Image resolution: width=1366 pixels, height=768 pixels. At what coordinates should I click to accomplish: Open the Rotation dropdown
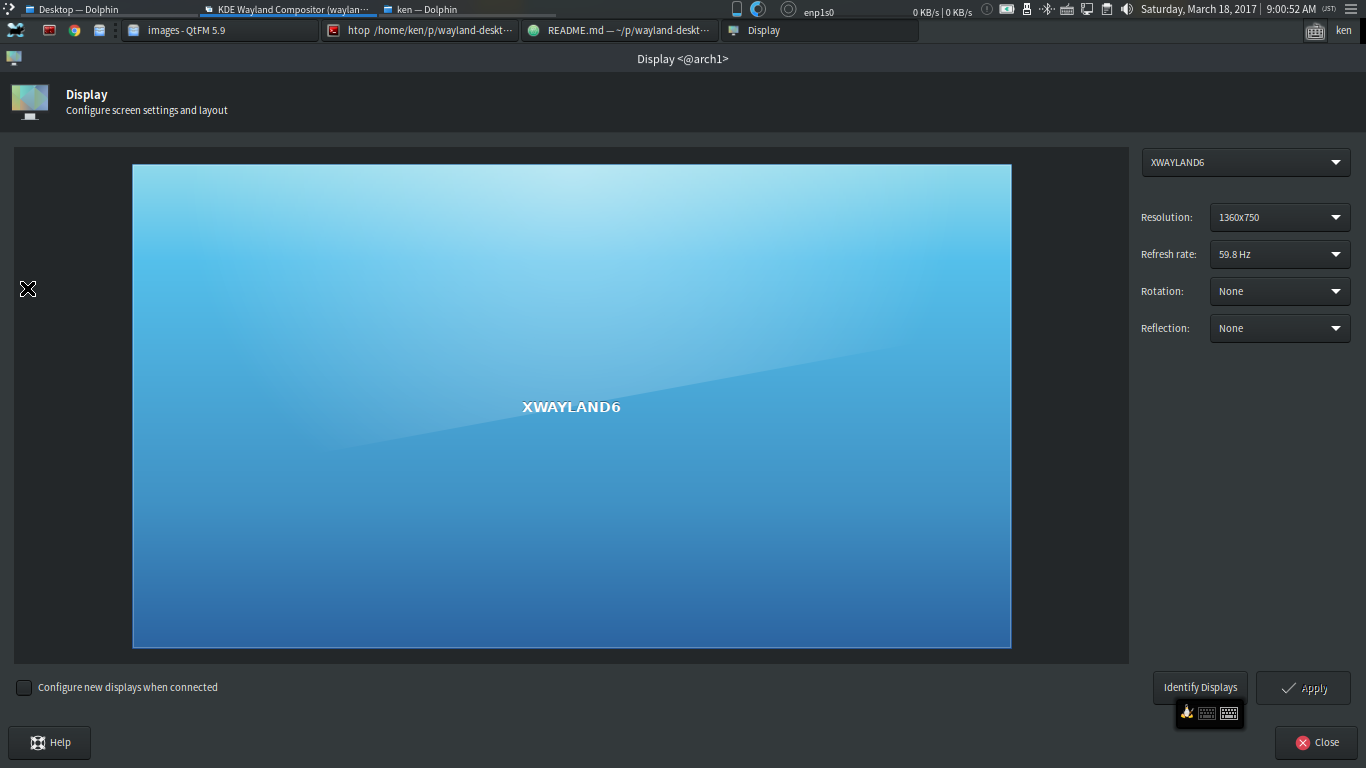(1280, 291)
